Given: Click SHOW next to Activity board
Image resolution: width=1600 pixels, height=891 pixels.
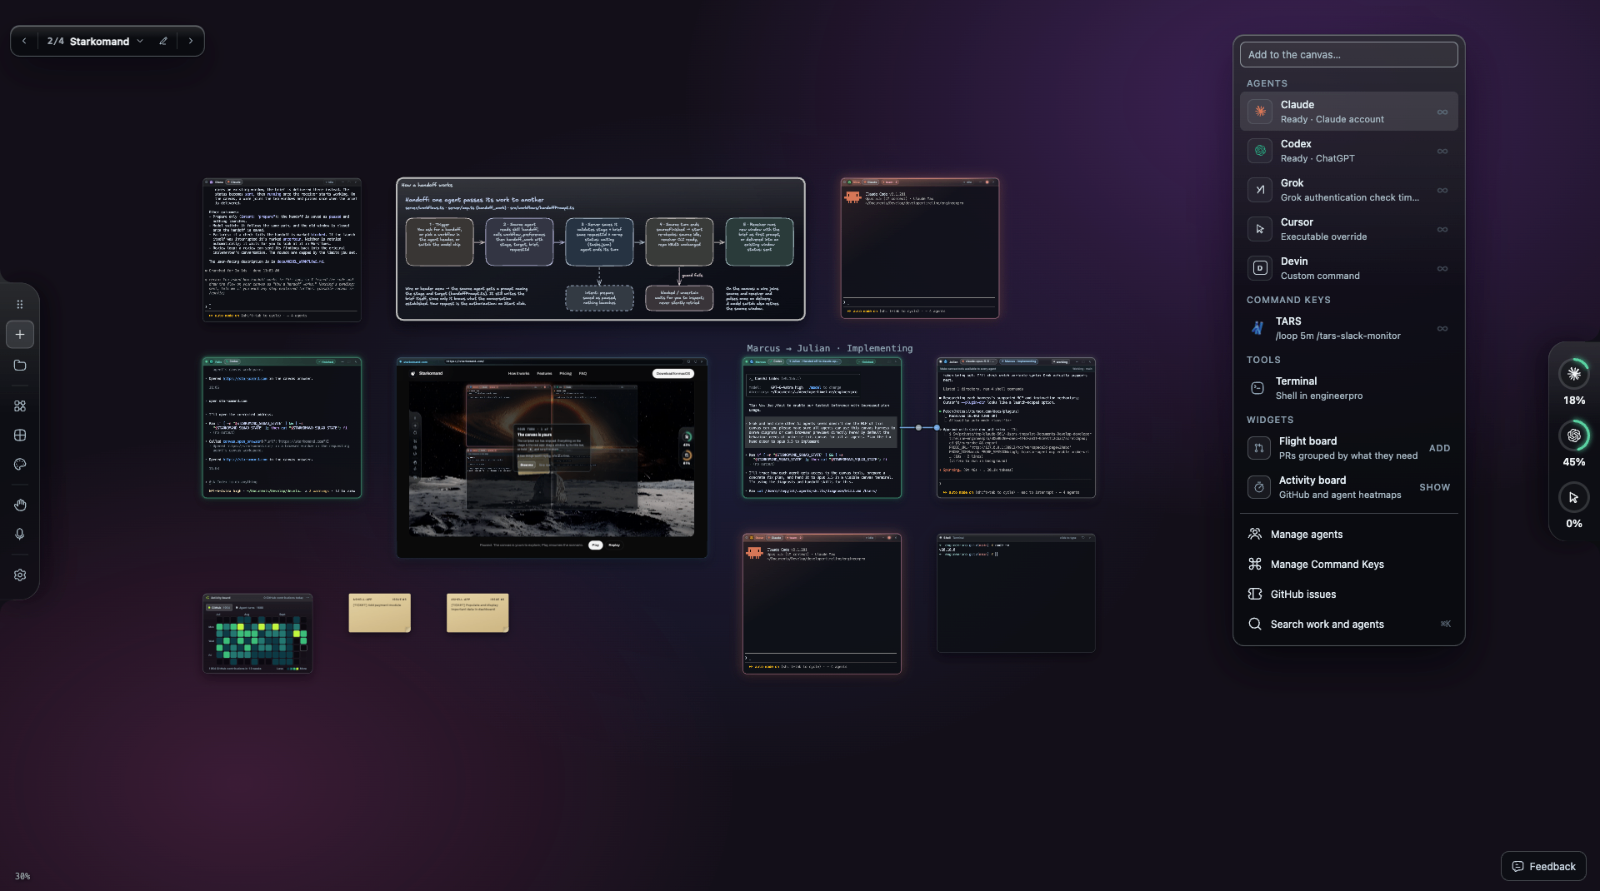Looking at the screenshot, I should (x=1434, y=487).
